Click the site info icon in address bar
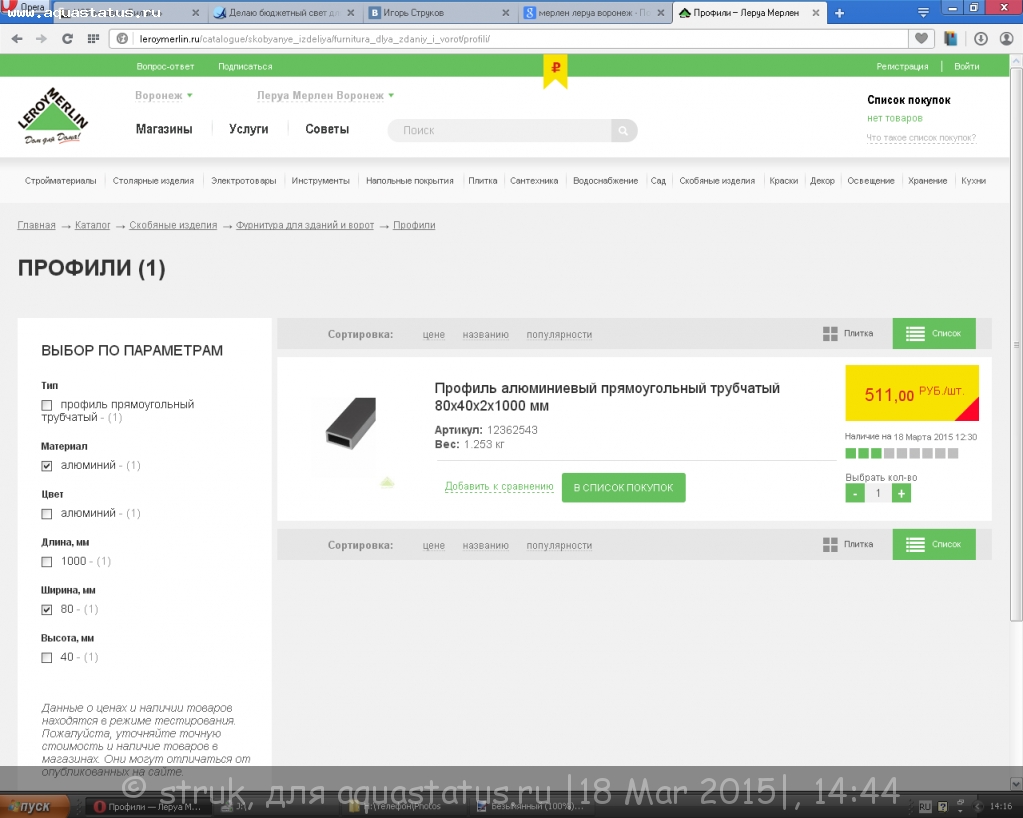Viewport: 1023px width, 818px height. [122, 39]
